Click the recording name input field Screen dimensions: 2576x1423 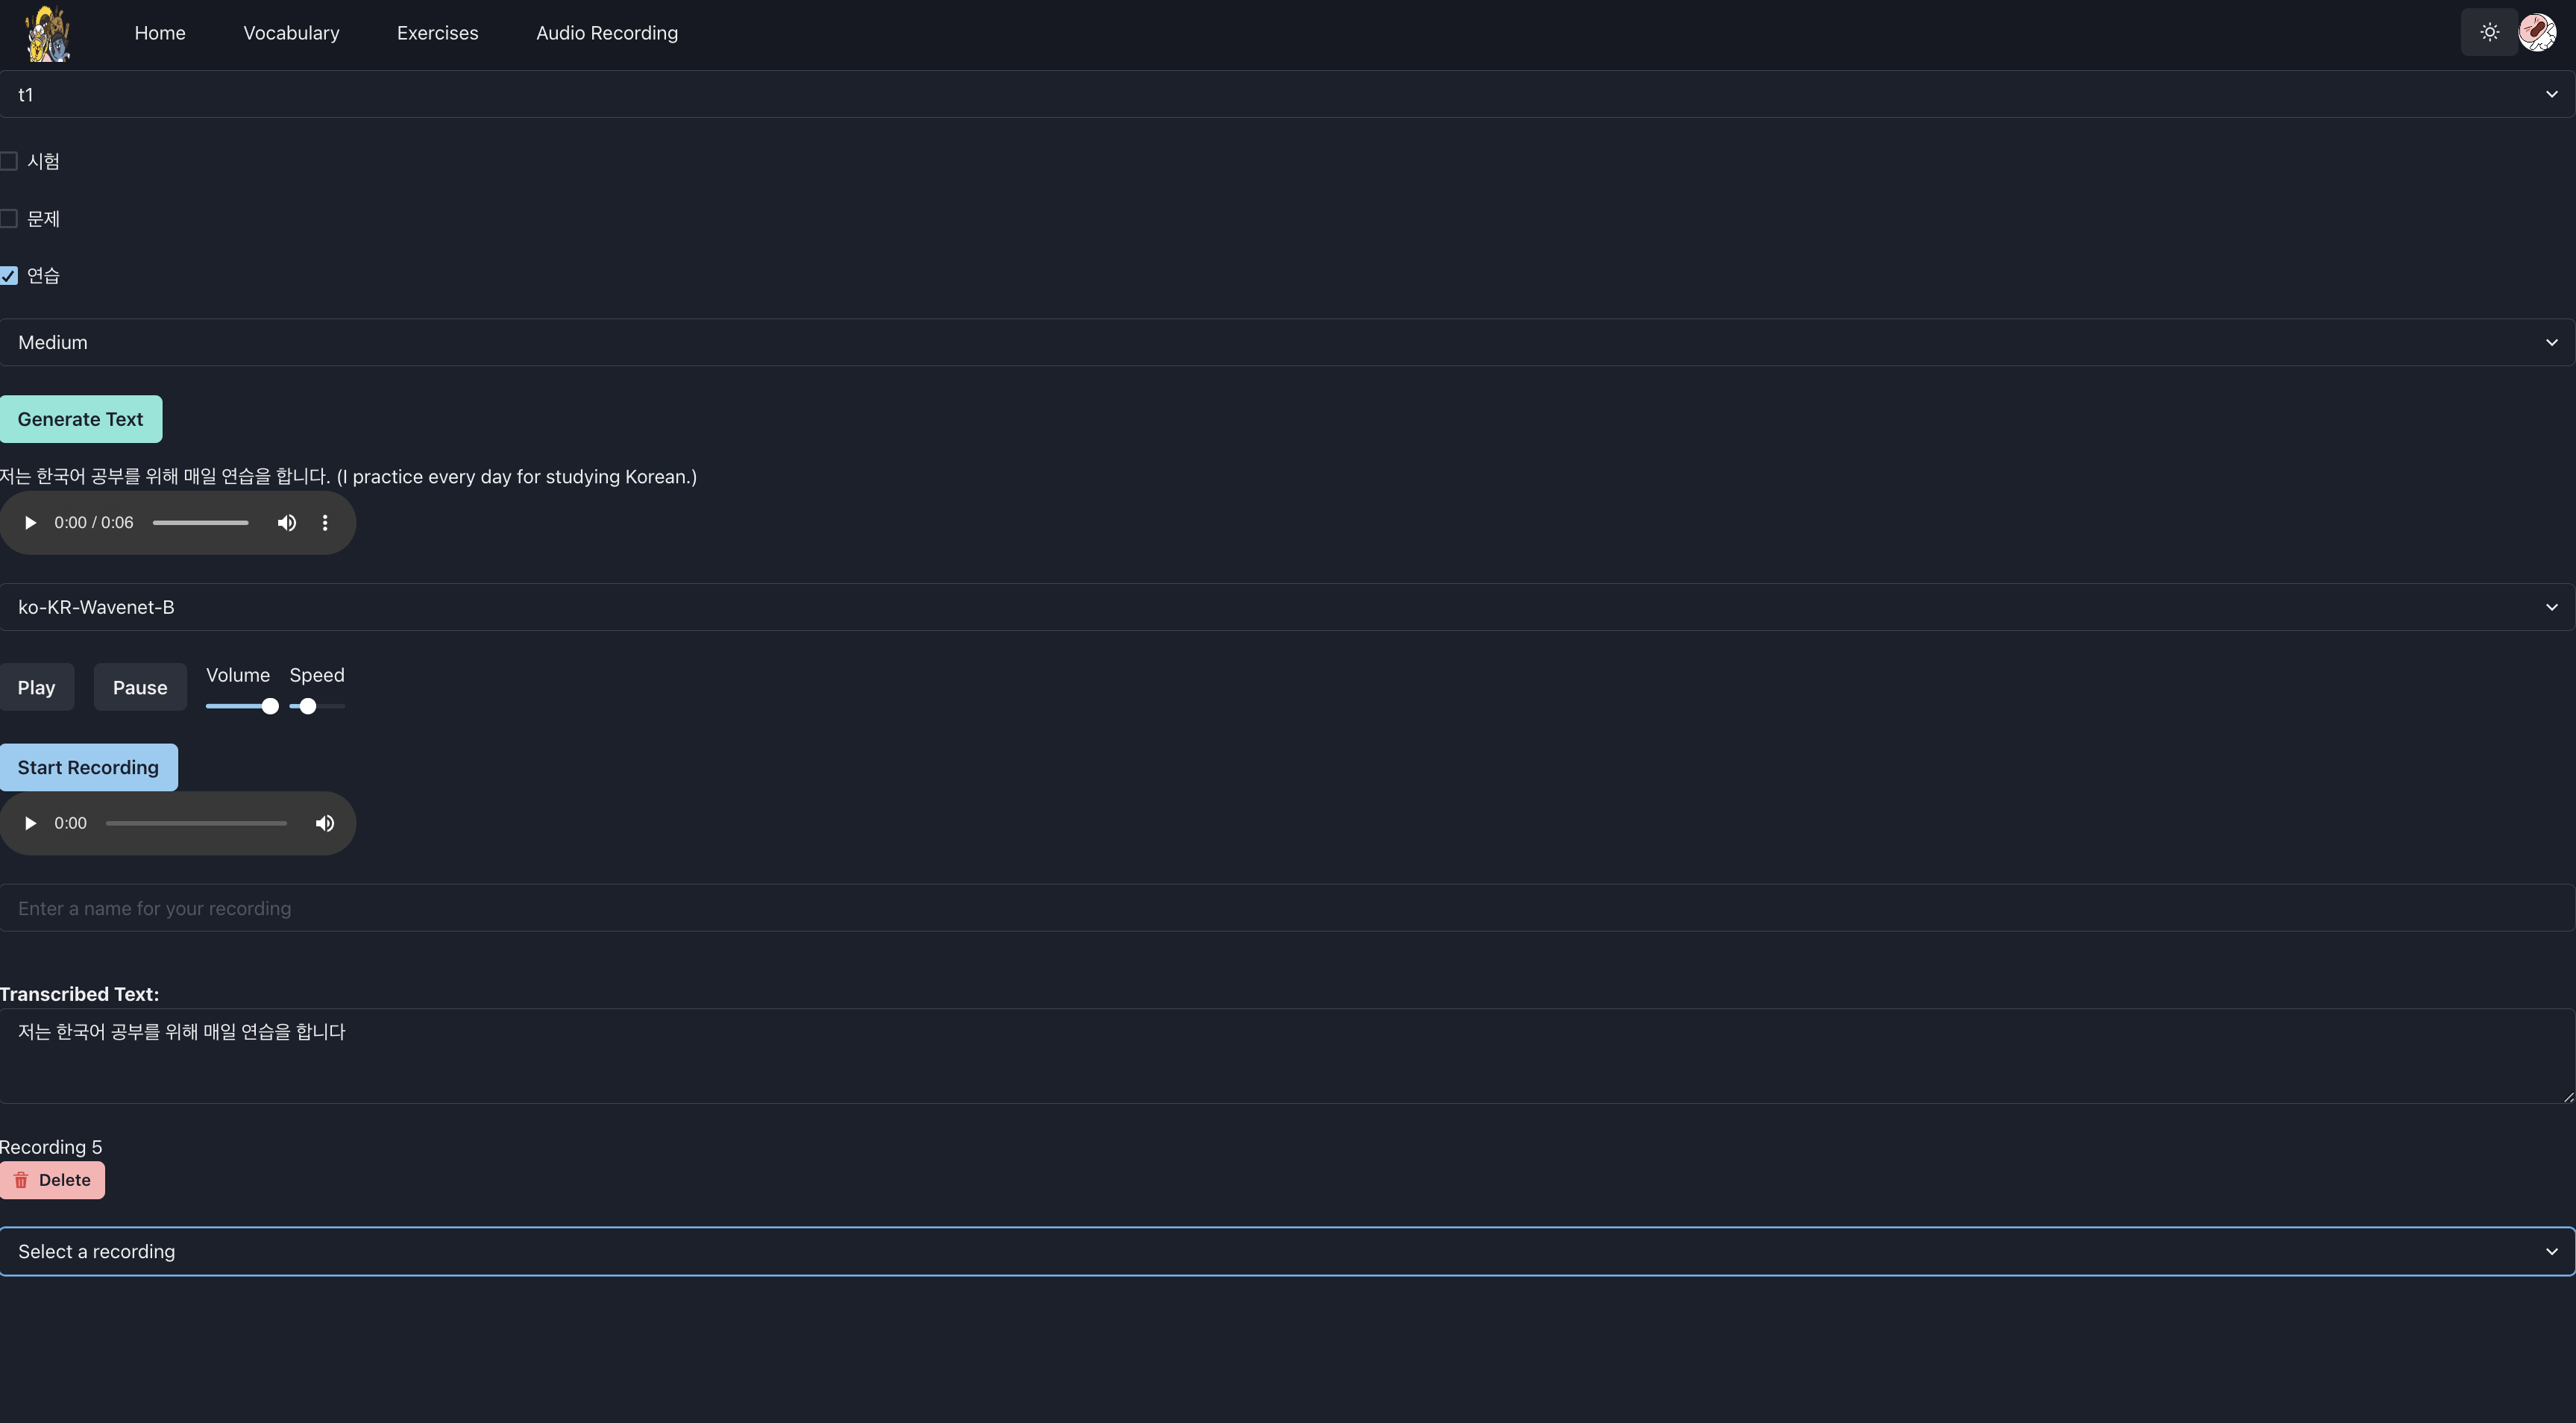(1286, 908)
